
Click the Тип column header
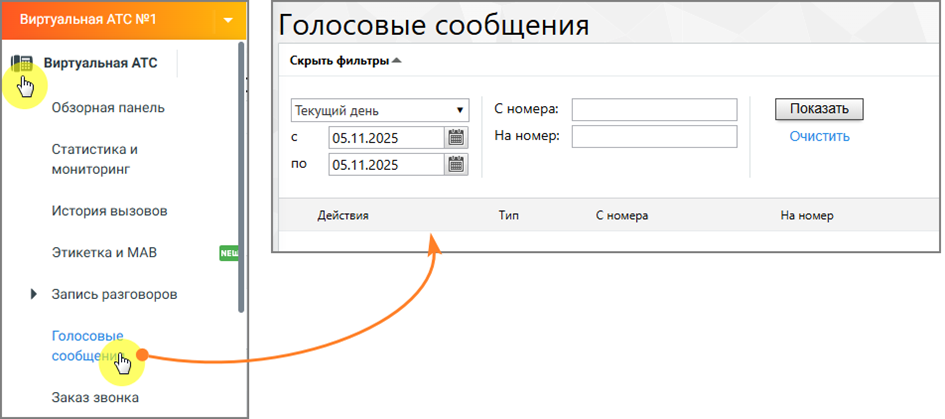[508, 216]
